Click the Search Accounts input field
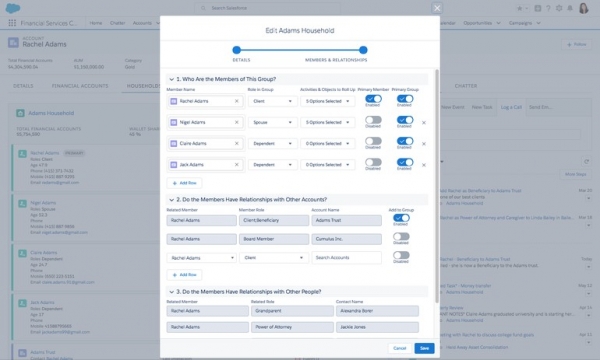This screenshot has width=600, height=360. [347, 258]
